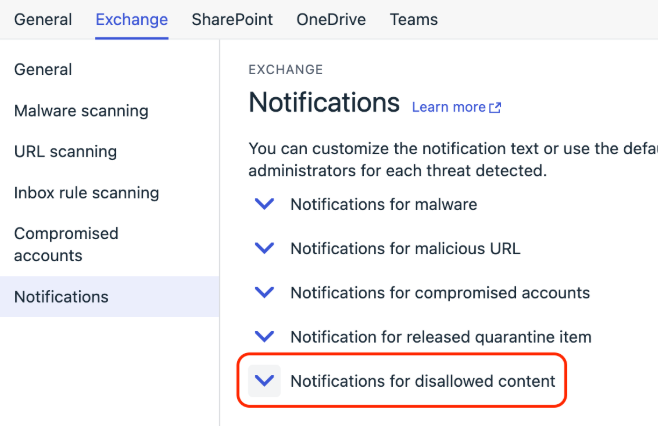Click the Notifications for malicious URL label

click(405, 248)
